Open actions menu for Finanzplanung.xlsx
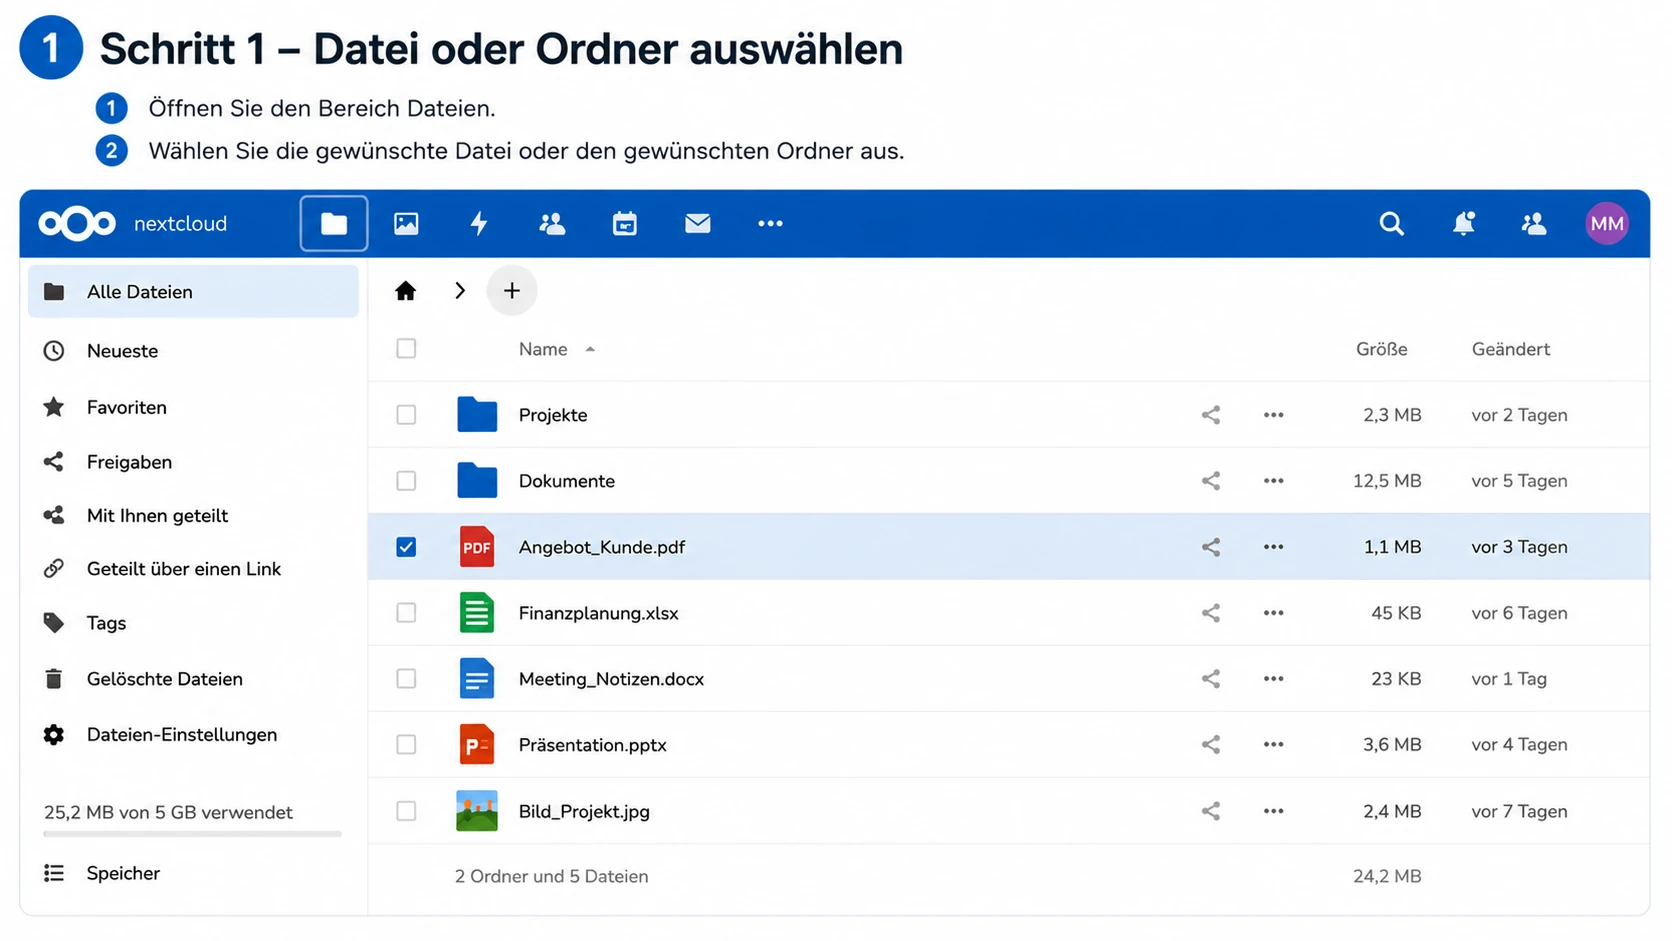 coord(1273,613)
